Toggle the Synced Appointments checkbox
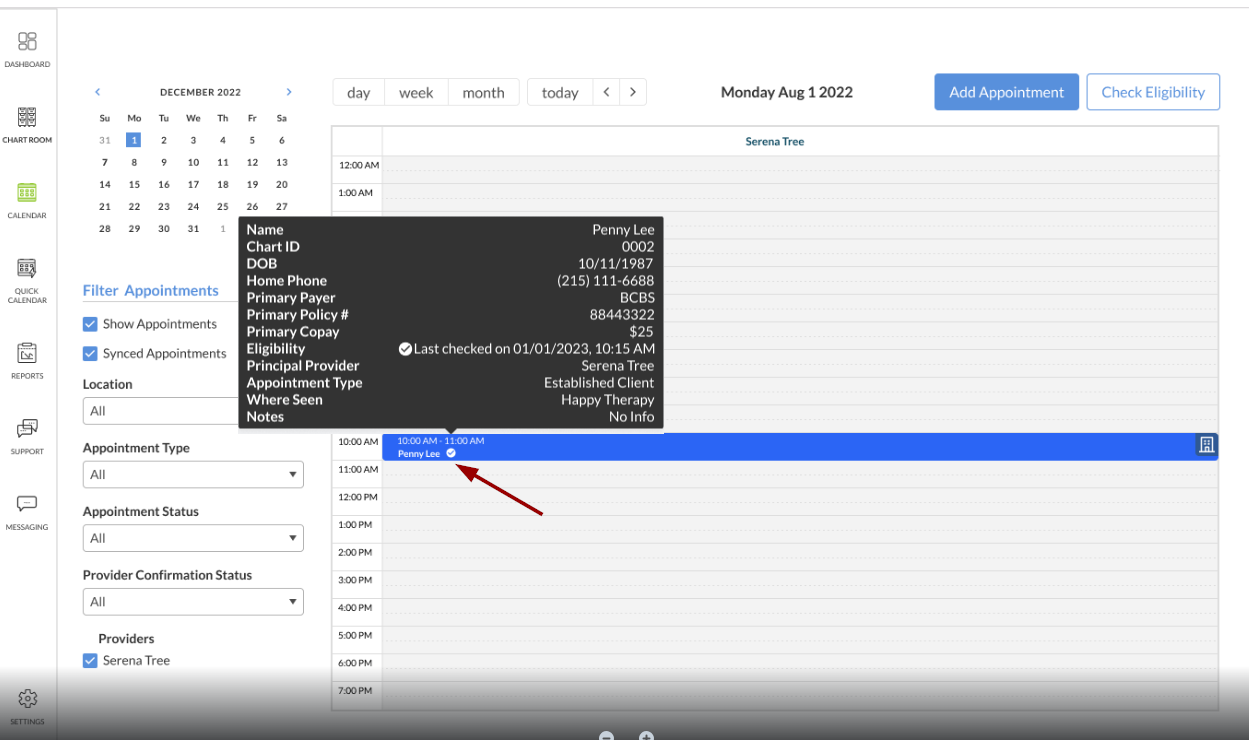The image size is (1249, 740). (90, 353)
